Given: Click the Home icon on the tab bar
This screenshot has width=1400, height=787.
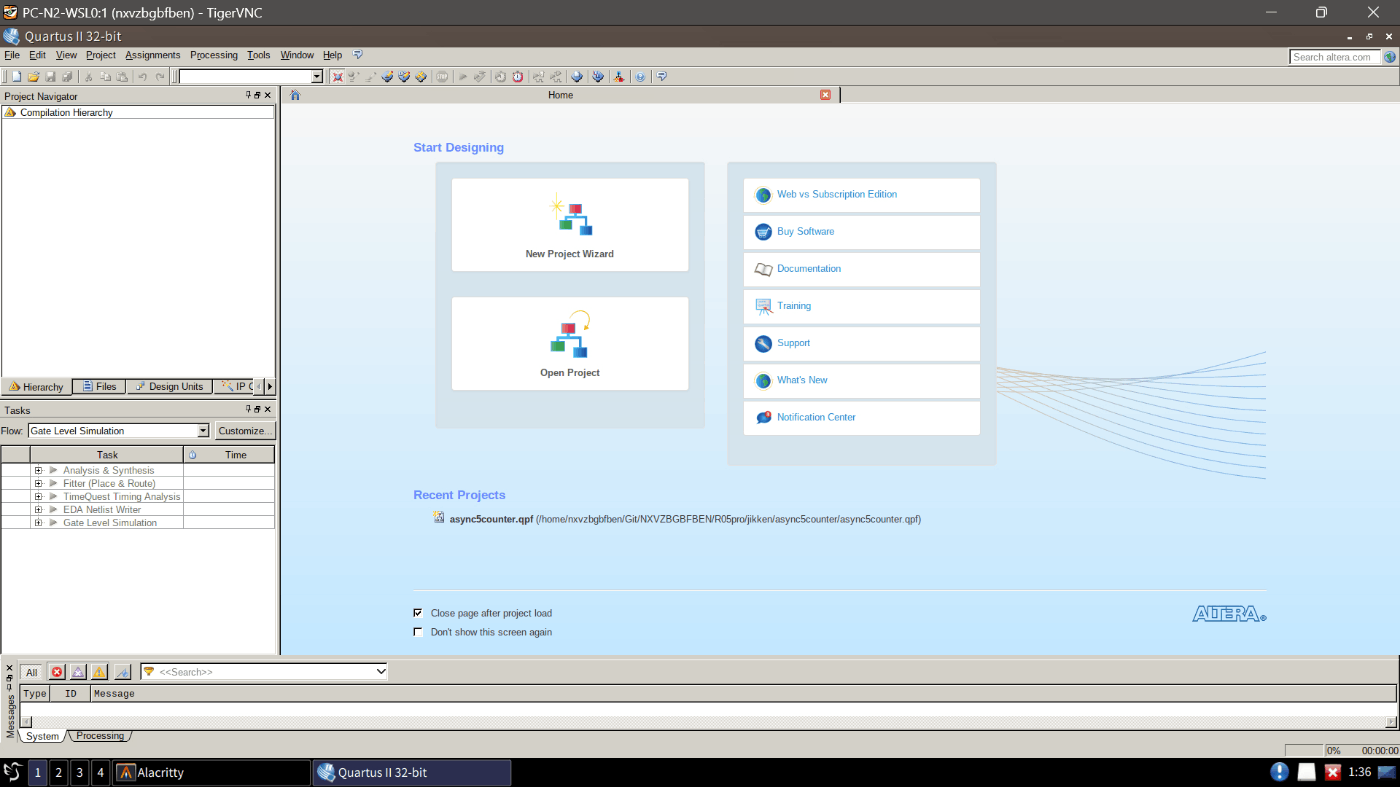Looking at the screenshot, I should tap(294, 95).
